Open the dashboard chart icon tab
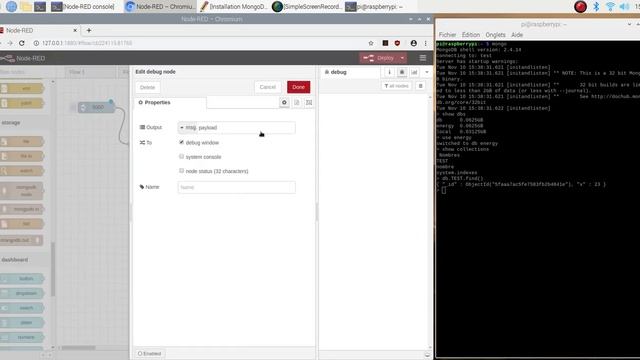 click(414, 72)
